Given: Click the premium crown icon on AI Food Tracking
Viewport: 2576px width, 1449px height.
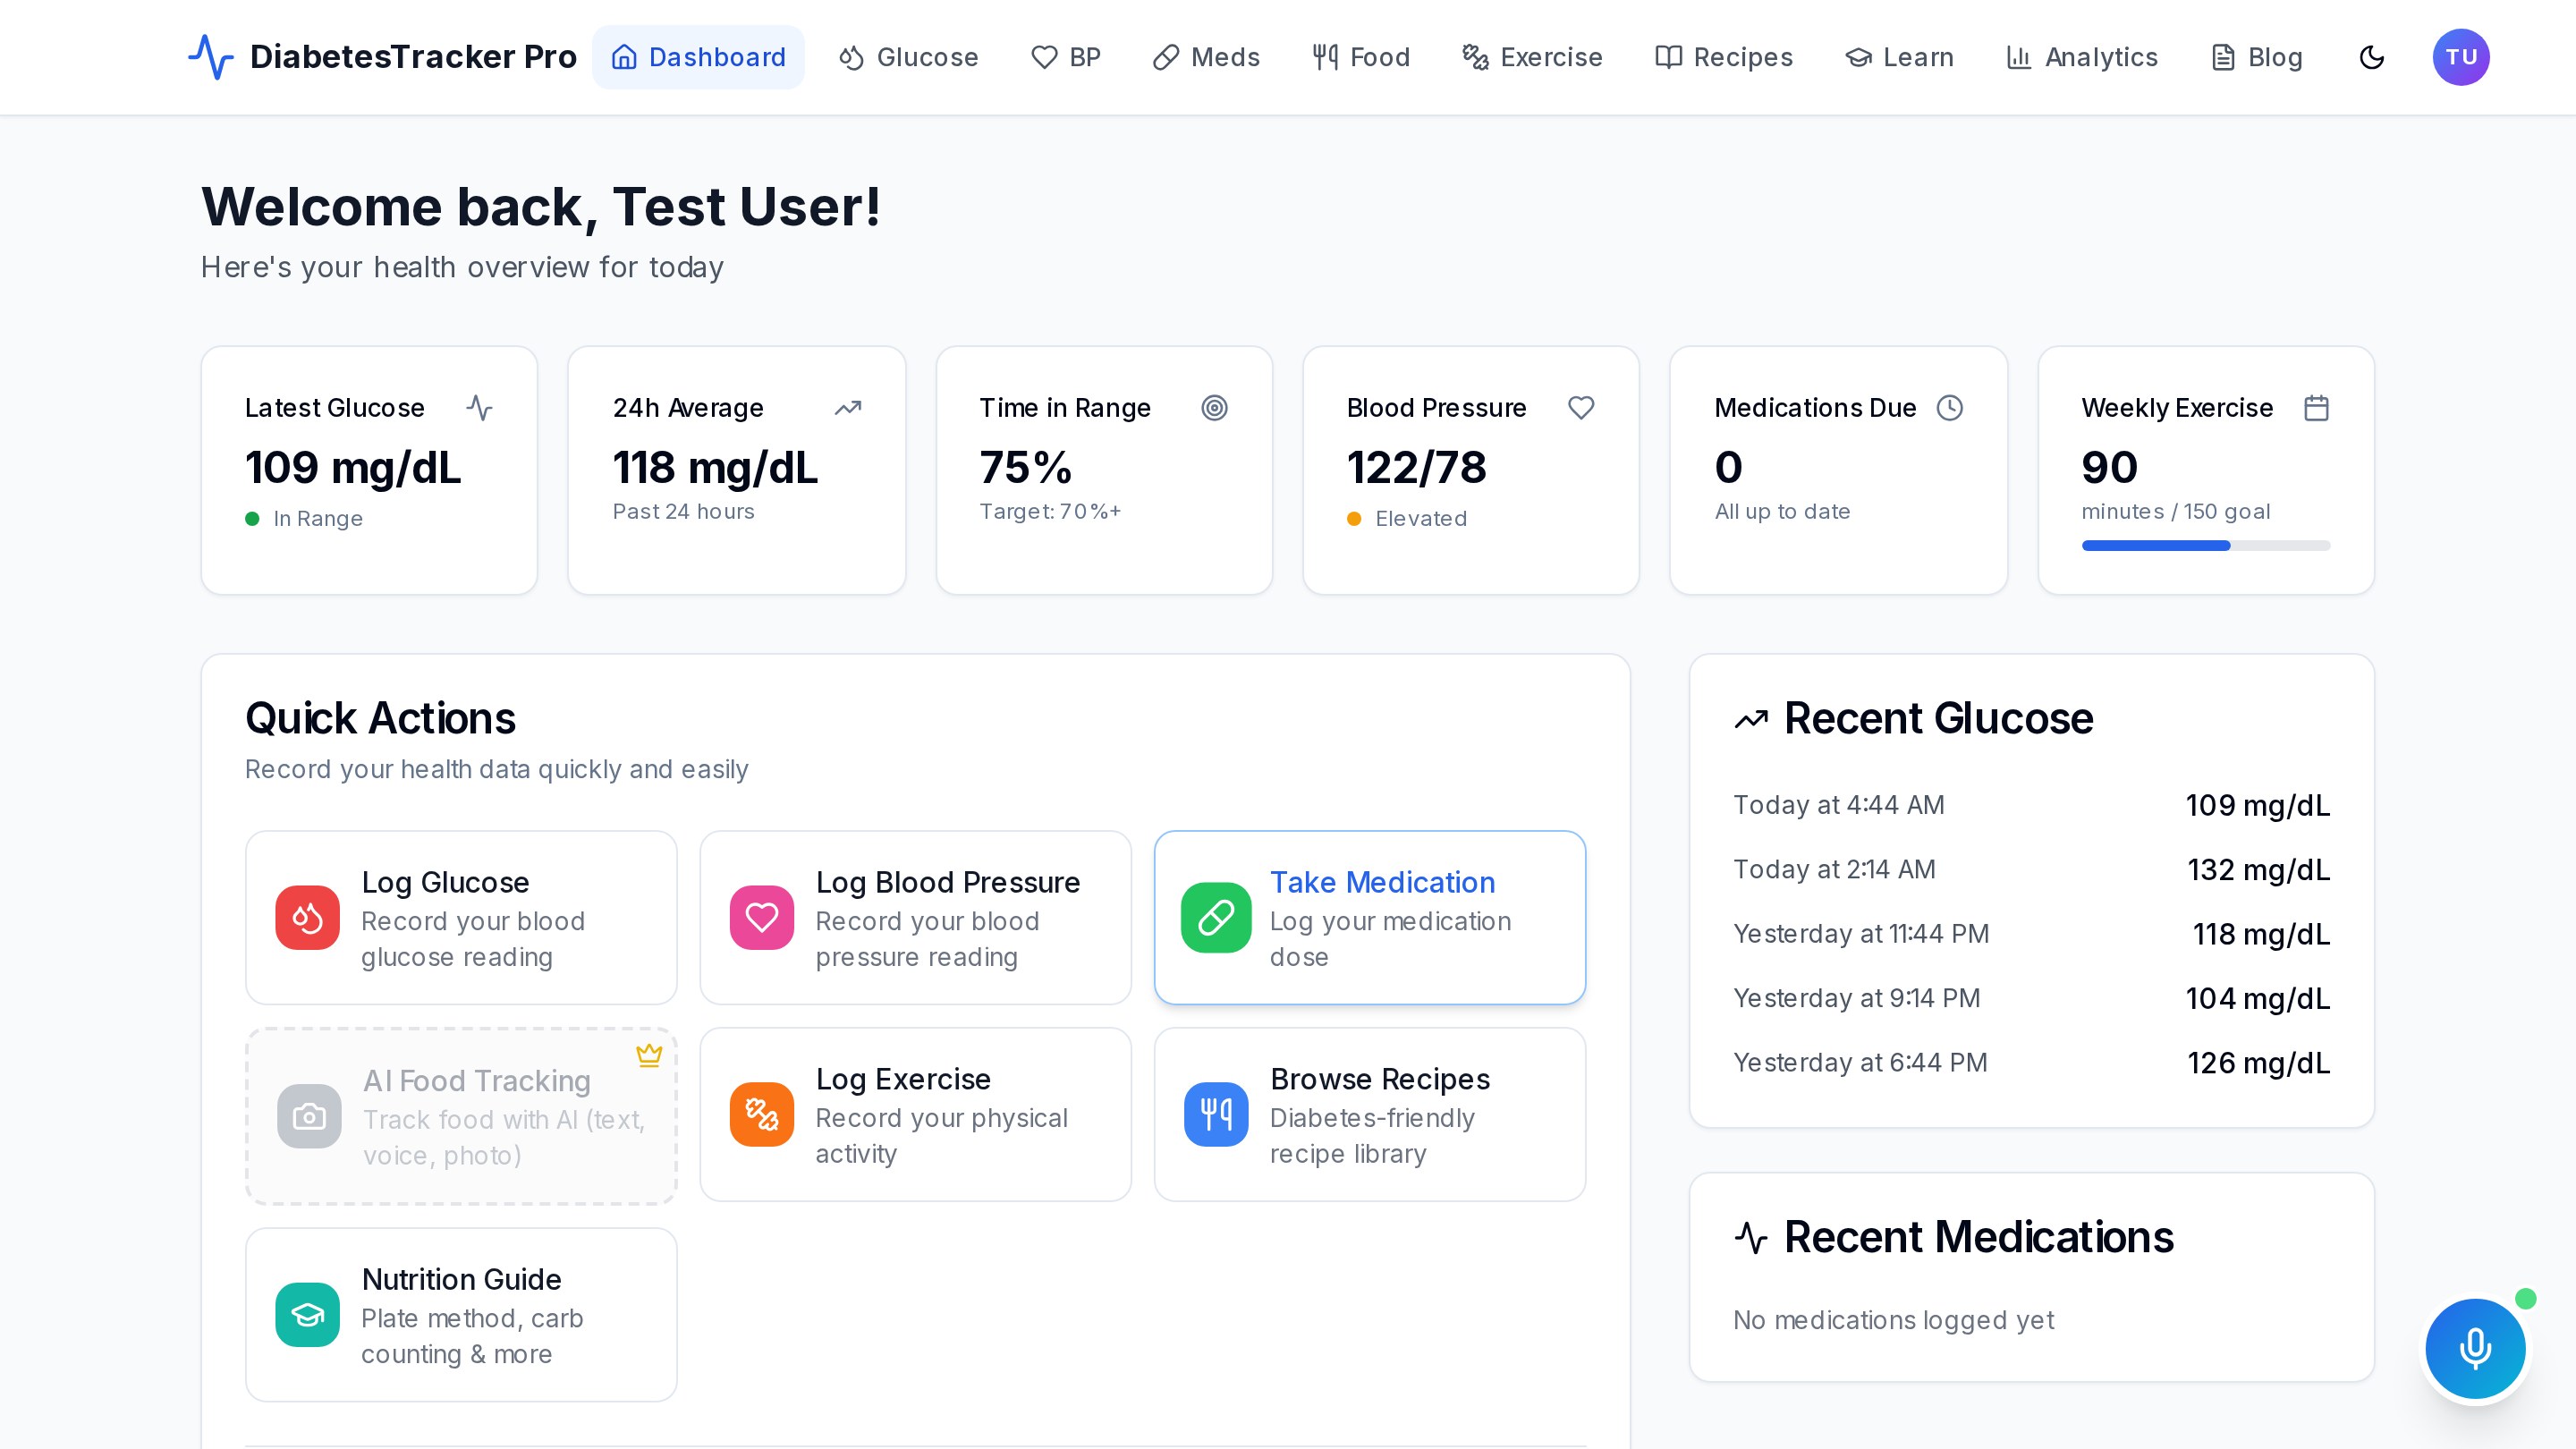Looking at the screenshot, I should [649, 1055].
